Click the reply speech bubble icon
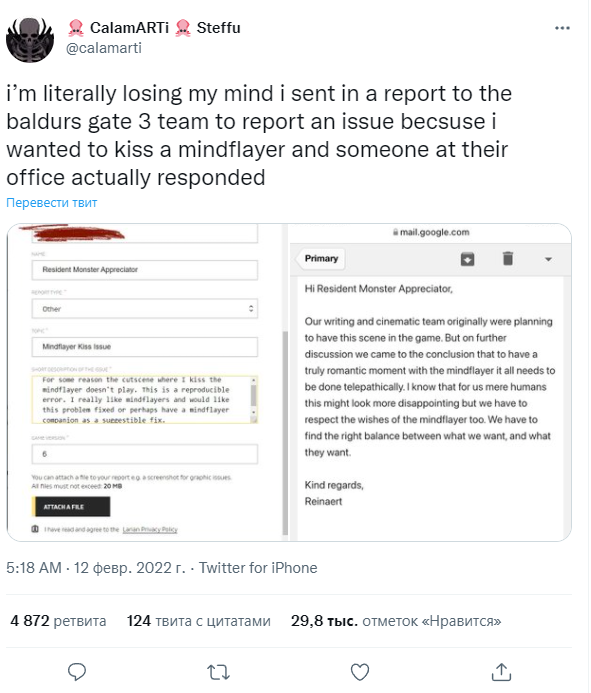Viewport: 591px width, 693px height. [x=76, y=672]
